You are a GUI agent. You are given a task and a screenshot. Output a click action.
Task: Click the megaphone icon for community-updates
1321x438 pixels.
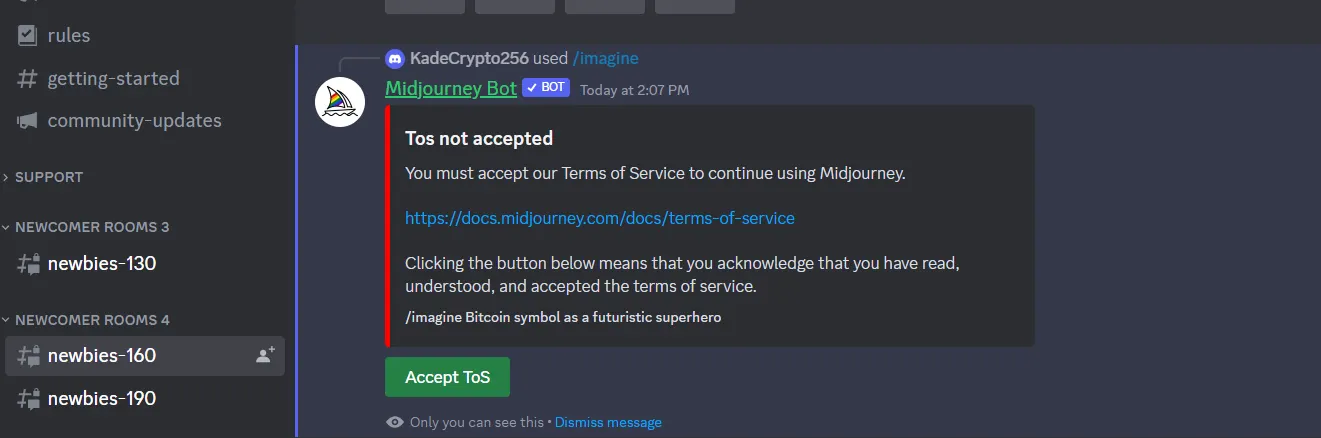pyautogui.click(x=27, y=121)
